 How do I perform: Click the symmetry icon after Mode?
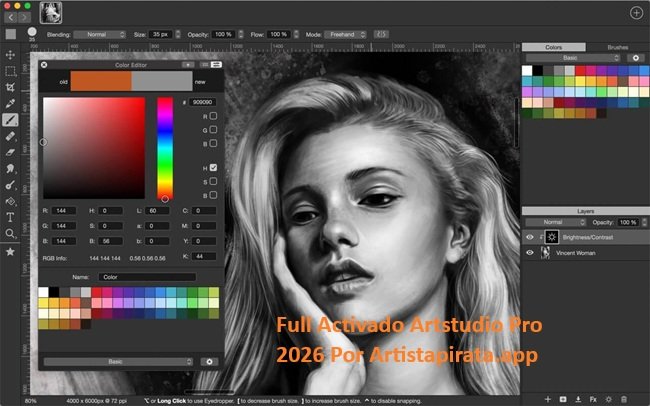(381, 34)
